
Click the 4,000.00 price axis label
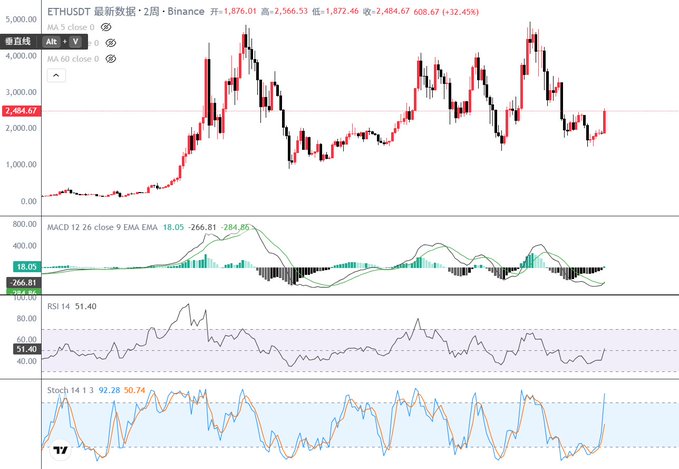21,55
